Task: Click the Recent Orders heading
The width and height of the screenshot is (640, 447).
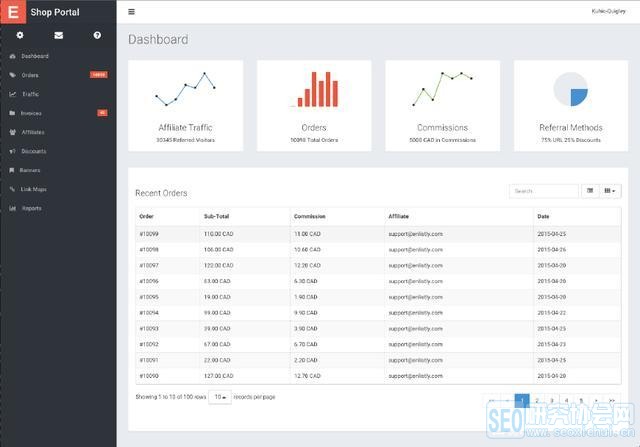Action: pos(161,193)
